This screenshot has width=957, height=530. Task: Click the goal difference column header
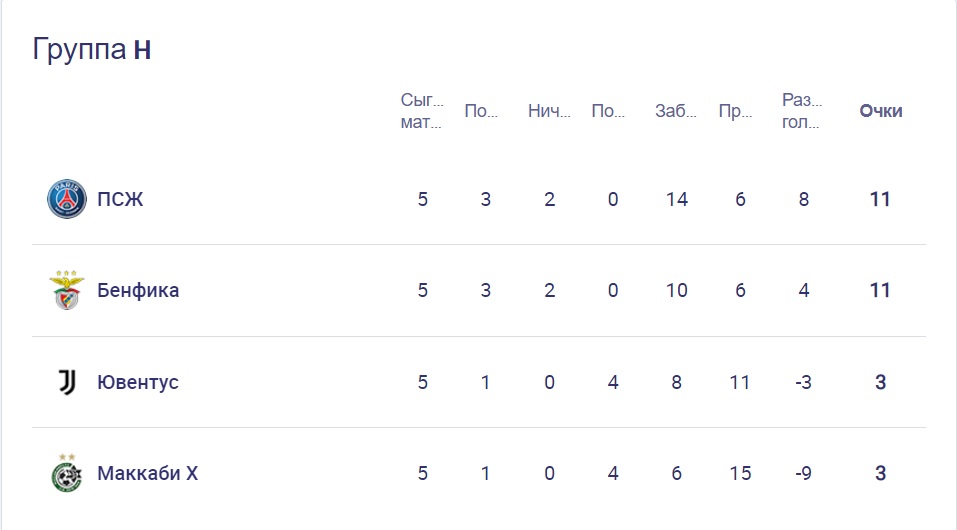point(803,111)
